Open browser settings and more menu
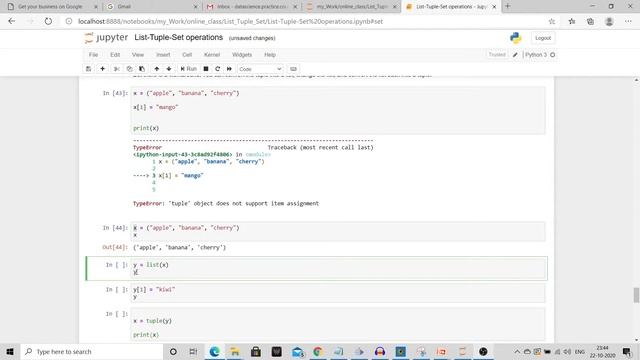 point(628,21)
